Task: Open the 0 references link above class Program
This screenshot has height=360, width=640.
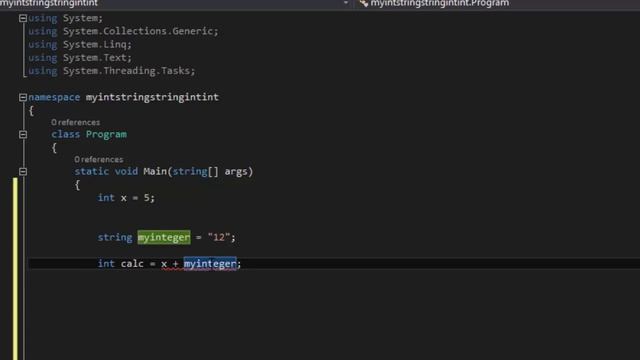Action: (x=76, y=122)
